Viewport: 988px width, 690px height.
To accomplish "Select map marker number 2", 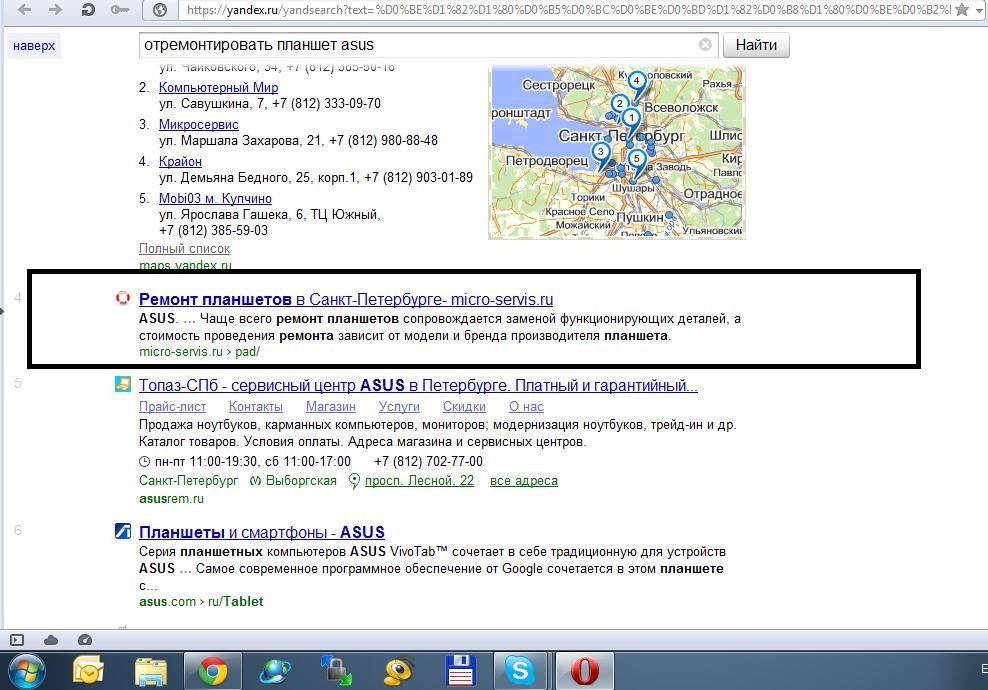I will click(x=619, y=104).
